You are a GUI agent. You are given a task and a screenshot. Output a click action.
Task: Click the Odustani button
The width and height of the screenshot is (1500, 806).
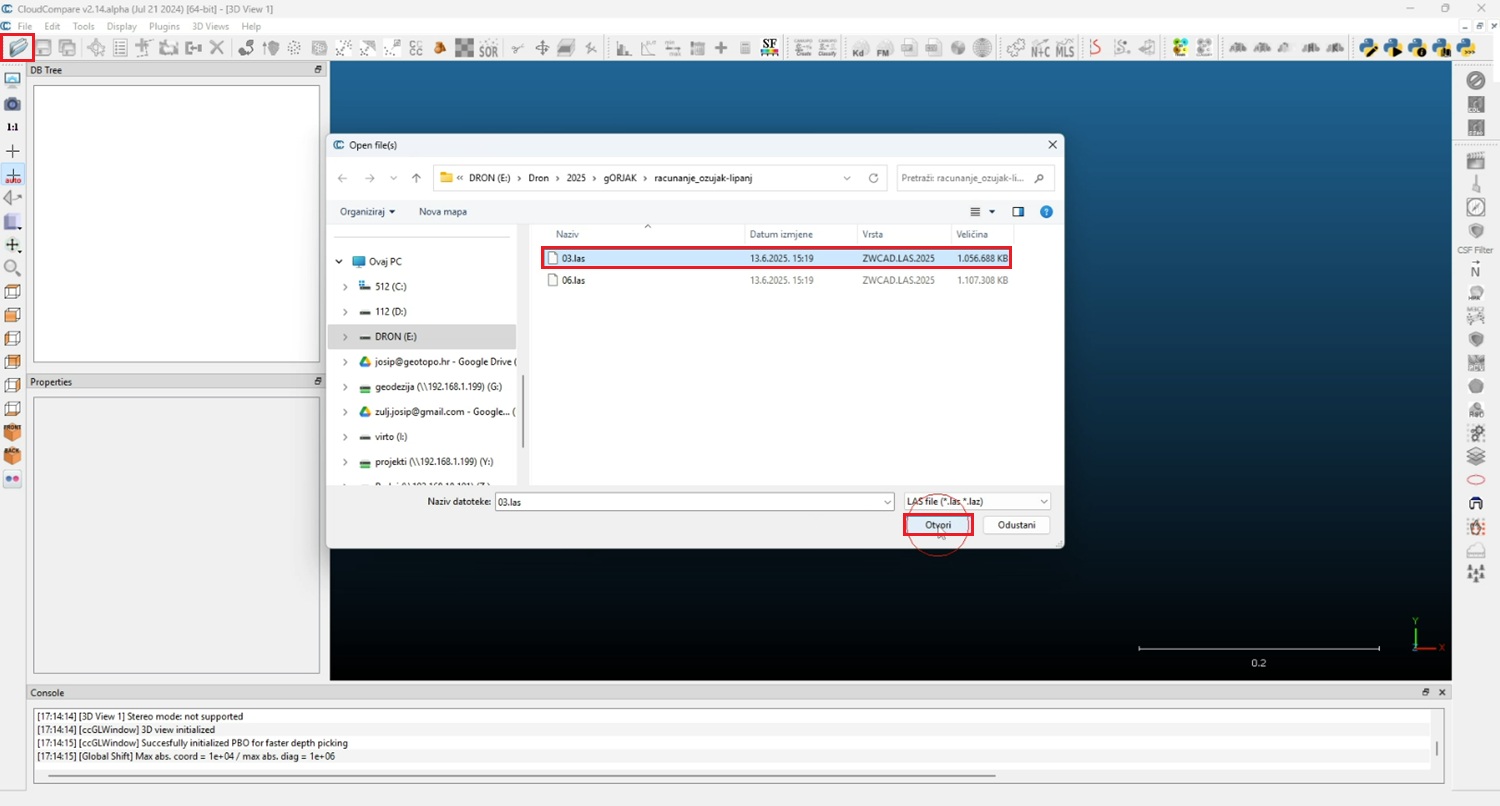pyautogui.click(x=1016, y=525)
